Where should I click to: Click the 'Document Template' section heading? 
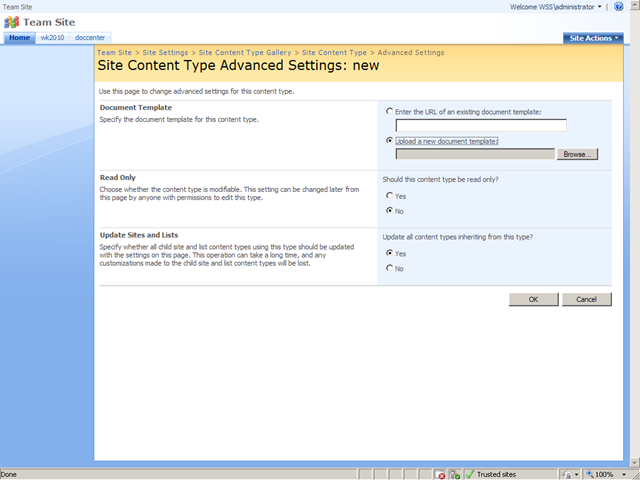point(136,107)
